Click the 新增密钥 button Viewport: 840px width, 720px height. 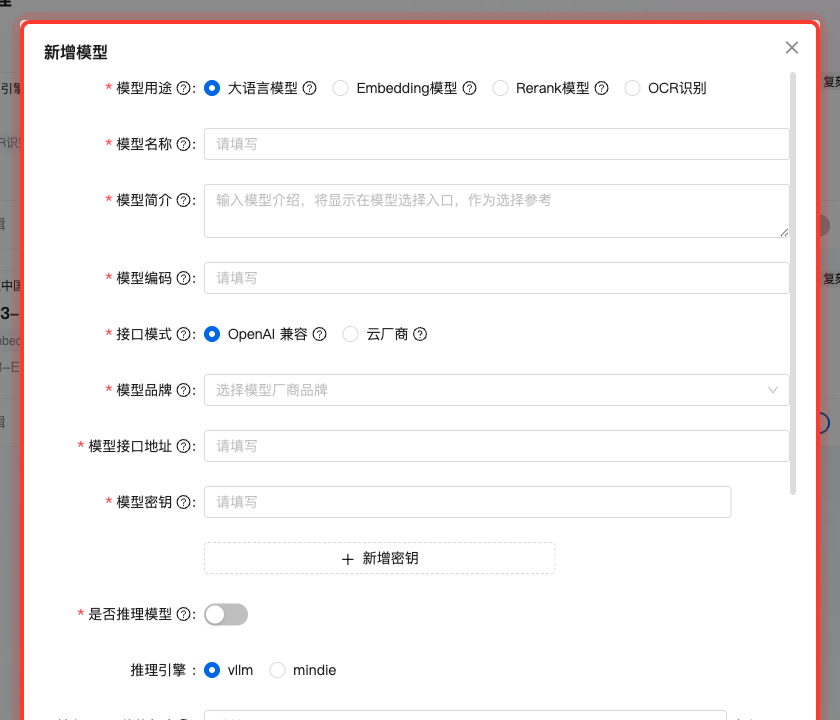point(379,558)
